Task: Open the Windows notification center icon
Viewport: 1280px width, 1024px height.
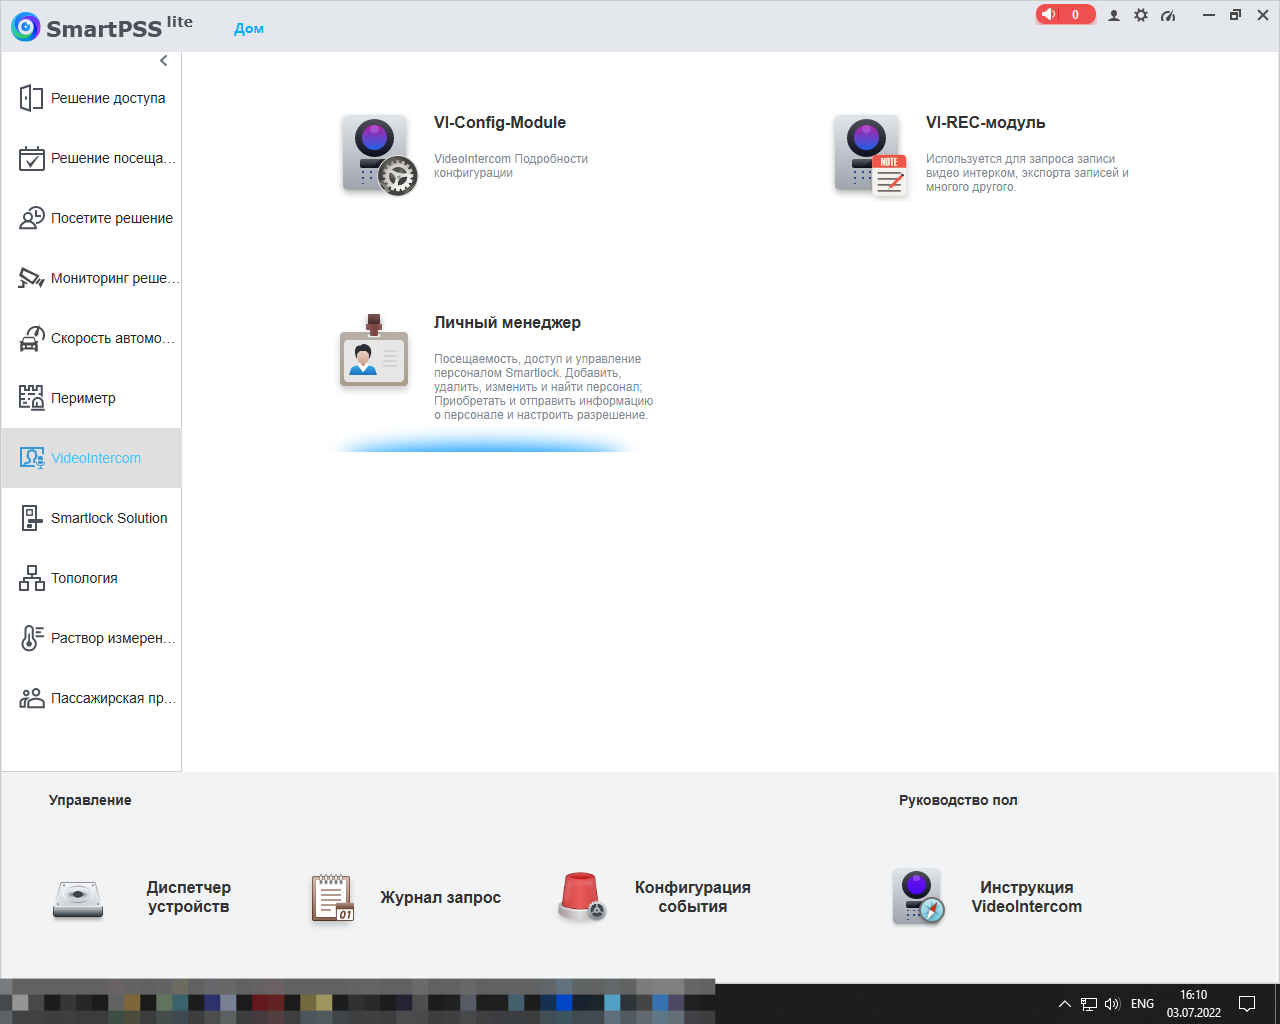Action: click(1247, 1004)
